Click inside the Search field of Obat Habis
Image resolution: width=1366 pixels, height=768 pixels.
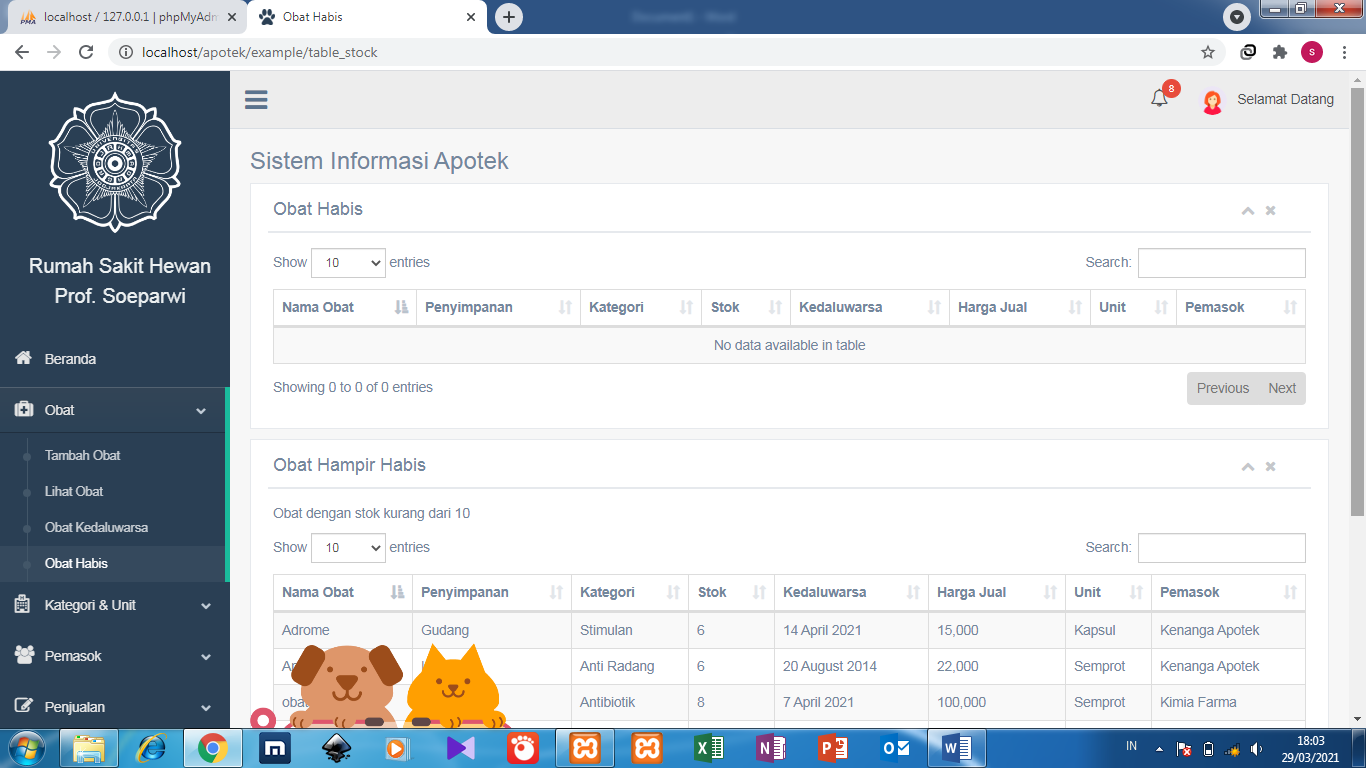pos(1221,262)
